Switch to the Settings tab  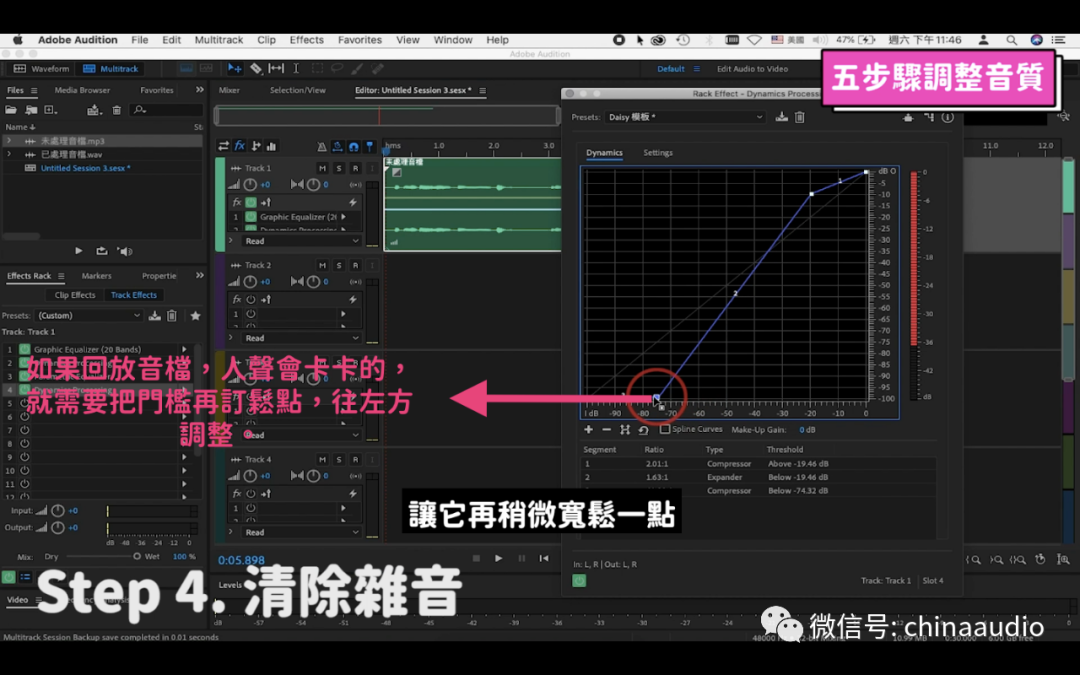(x=658, y=153)
